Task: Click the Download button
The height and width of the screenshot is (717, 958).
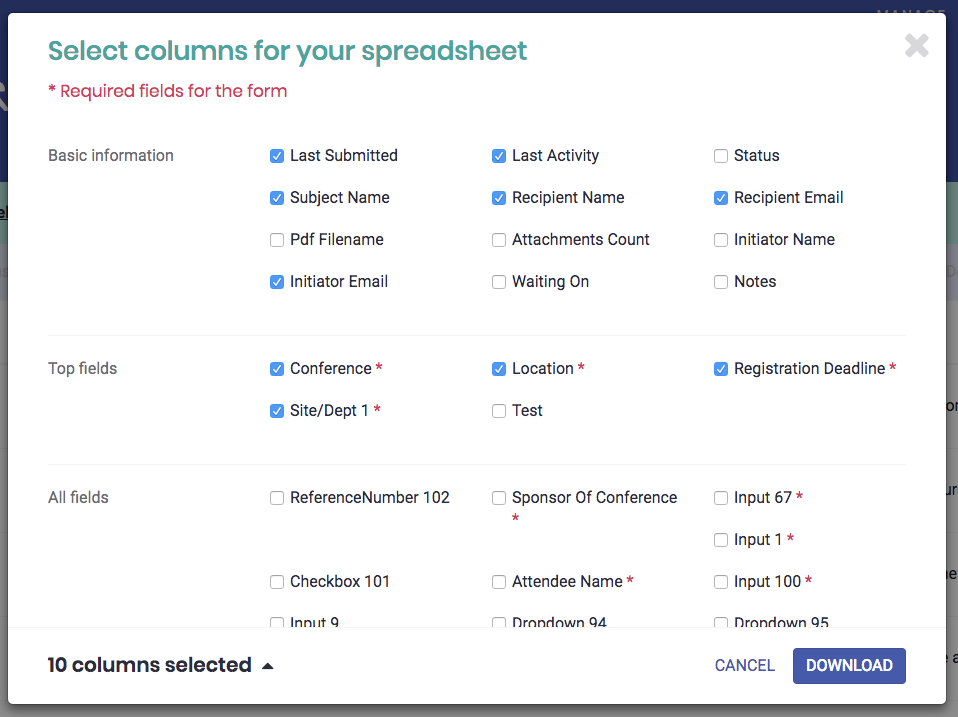Action: click(849, 665)
